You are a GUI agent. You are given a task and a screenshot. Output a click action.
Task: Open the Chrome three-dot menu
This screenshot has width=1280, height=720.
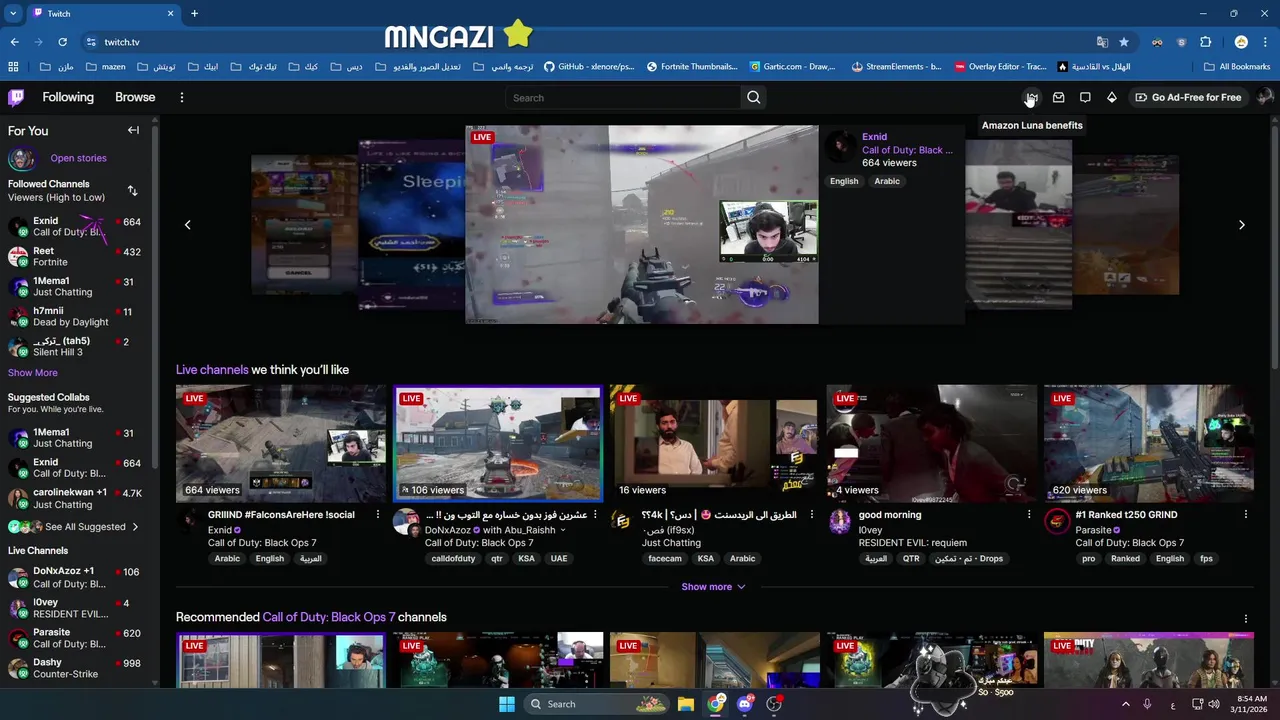point(1266,42)
